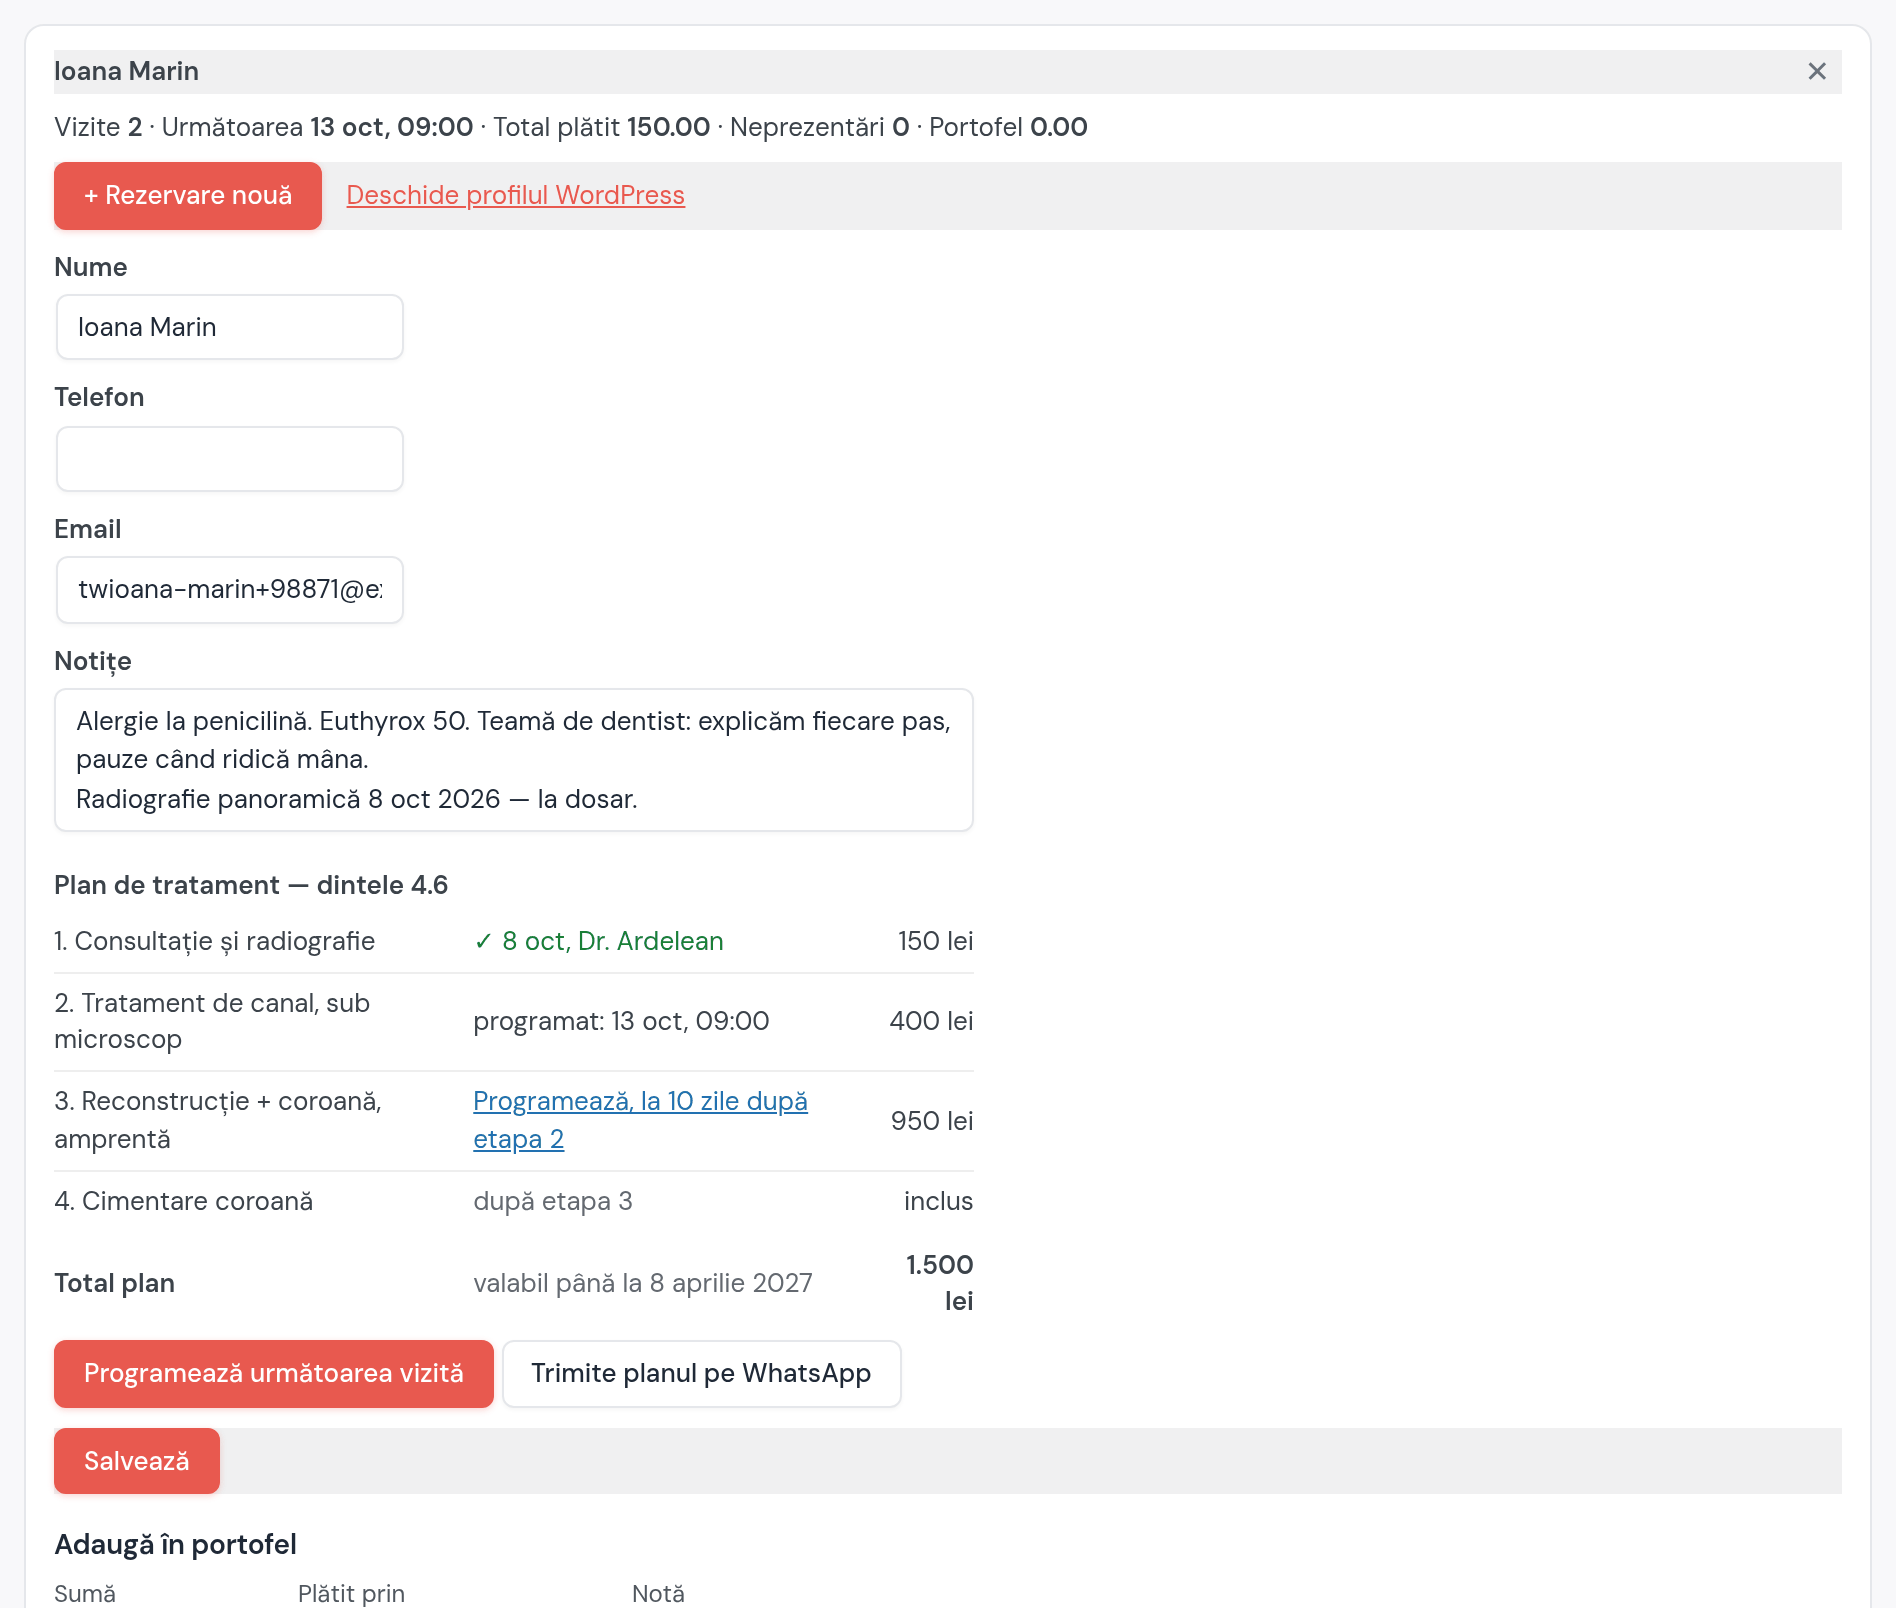Click the inclus price label

938,1201
